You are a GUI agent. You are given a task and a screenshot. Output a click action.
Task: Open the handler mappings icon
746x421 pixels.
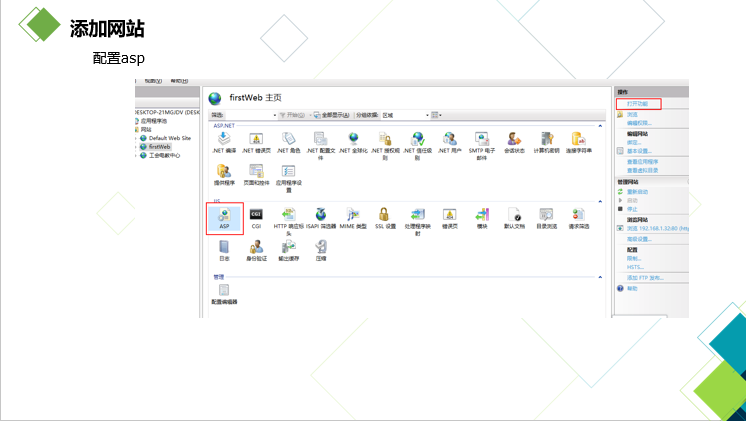[418, 221]
